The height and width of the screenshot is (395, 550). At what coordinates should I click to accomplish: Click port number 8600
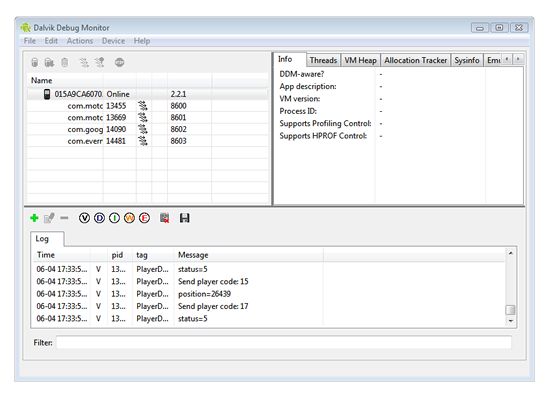pos(178,106)
